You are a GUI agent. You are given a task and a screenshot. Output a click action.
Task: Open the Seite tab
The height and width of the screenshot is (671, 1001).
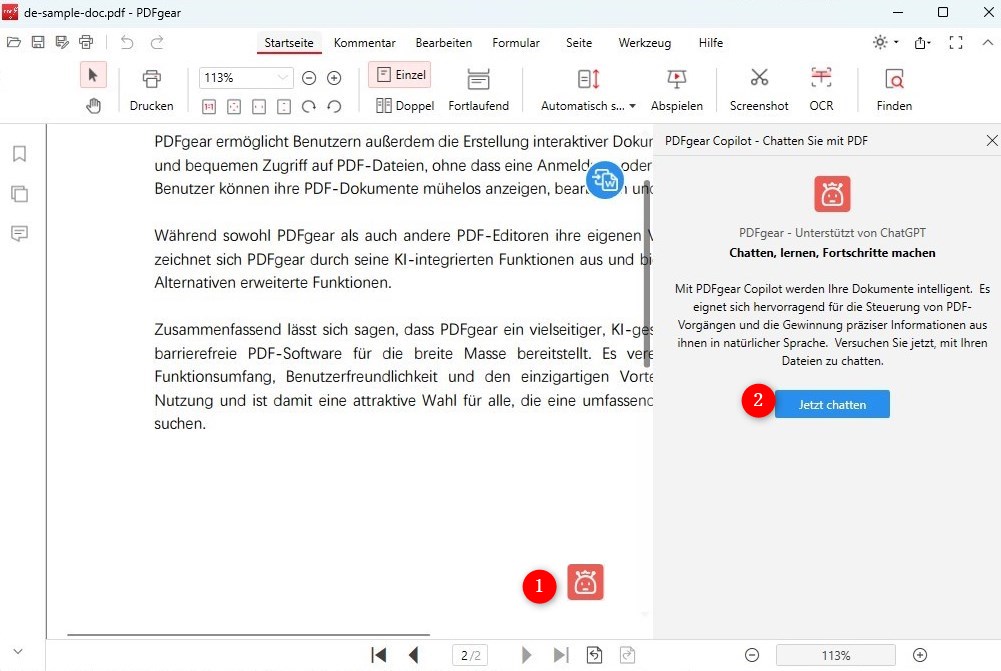pyautogui.click(x=579, y=43)
